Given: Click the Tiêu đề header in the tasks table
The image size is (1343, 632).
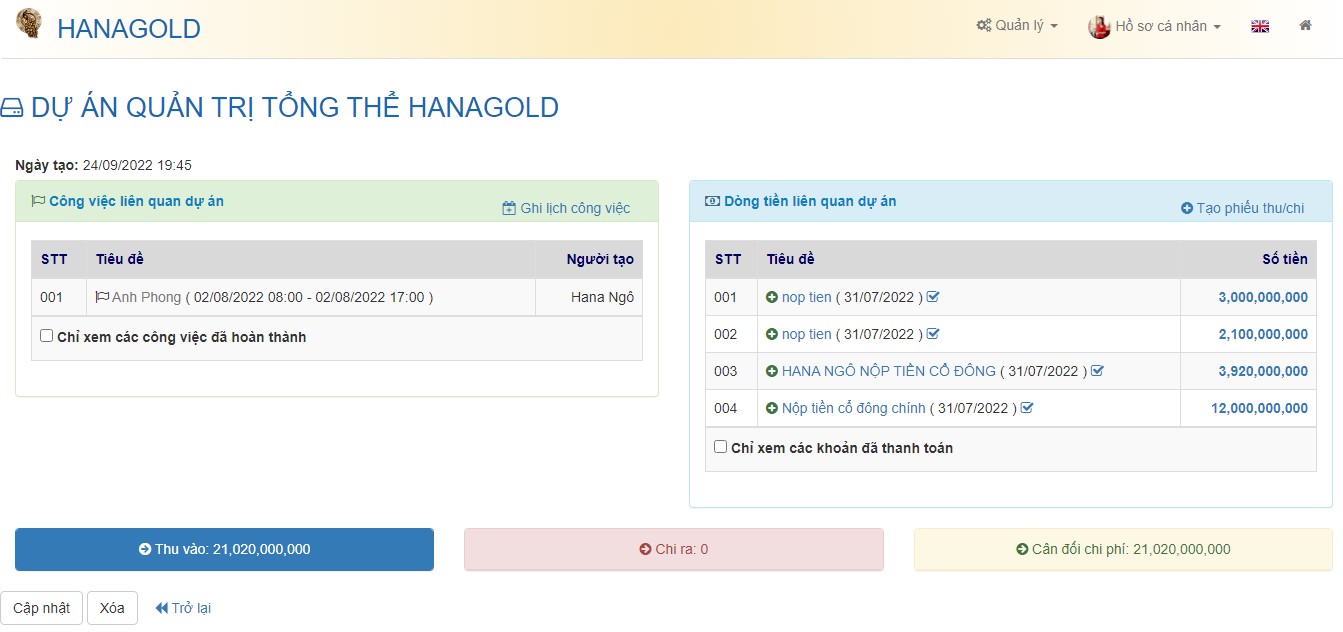Looking at the screenshot, I should coord(310,259).
